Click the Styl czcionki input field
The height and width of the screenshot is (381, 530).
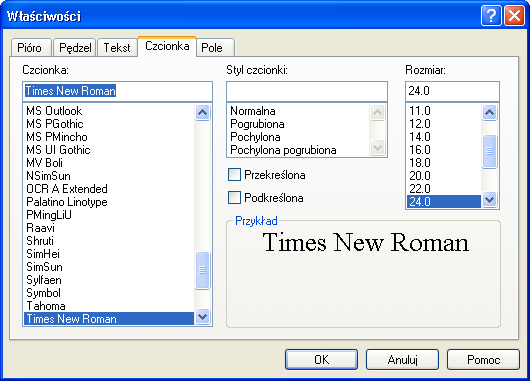pyautogui.click(x=307, y=91)
